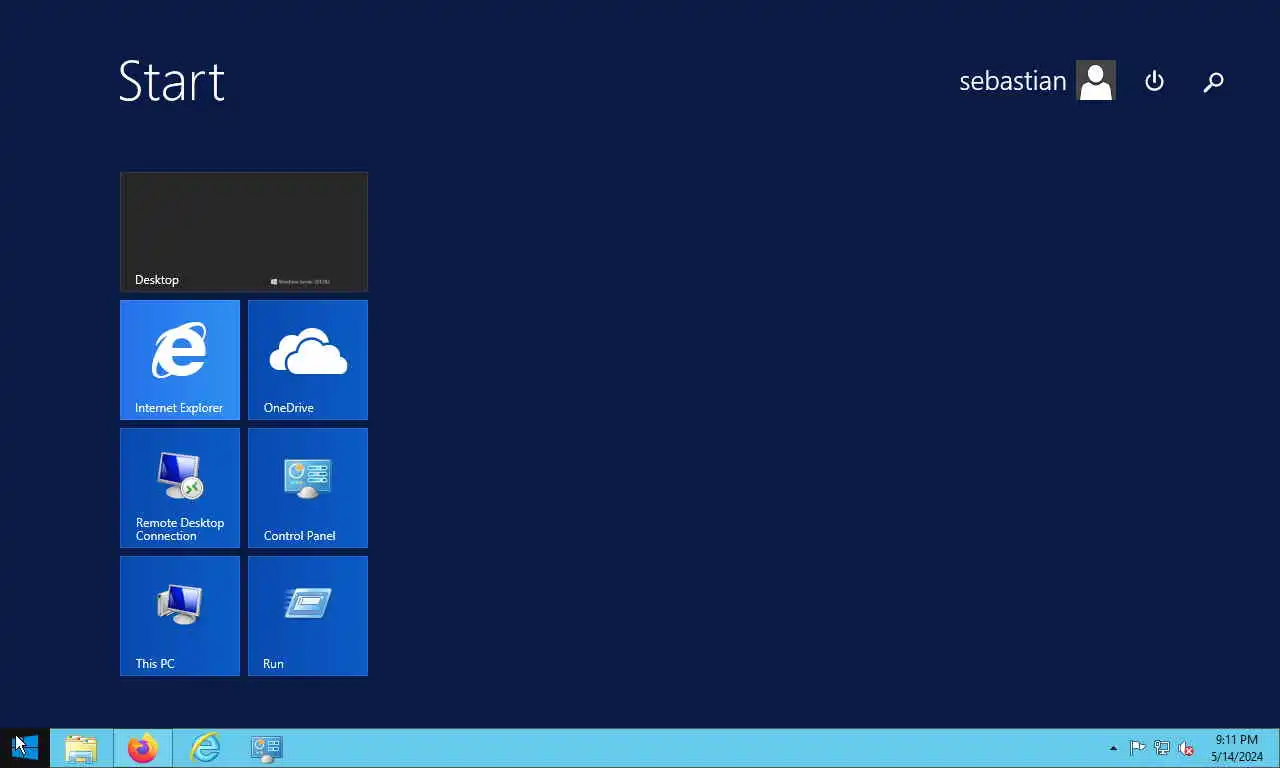This screenshot has width=1280, height=768.
Task: Click the power options button
Action: coord(1154,81)
